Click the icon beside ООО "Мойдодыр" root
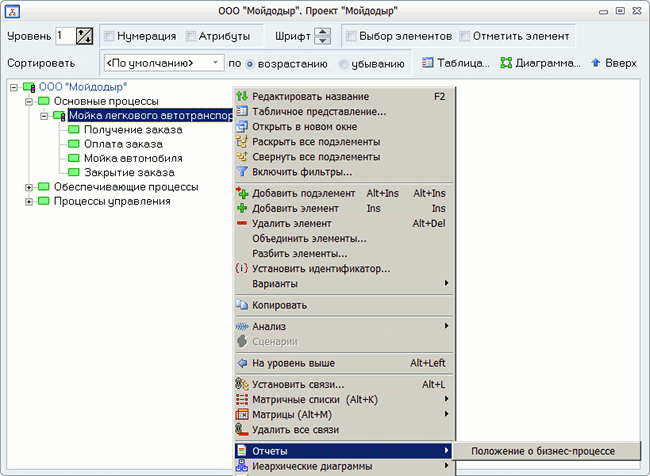 (x=29, y=87)
